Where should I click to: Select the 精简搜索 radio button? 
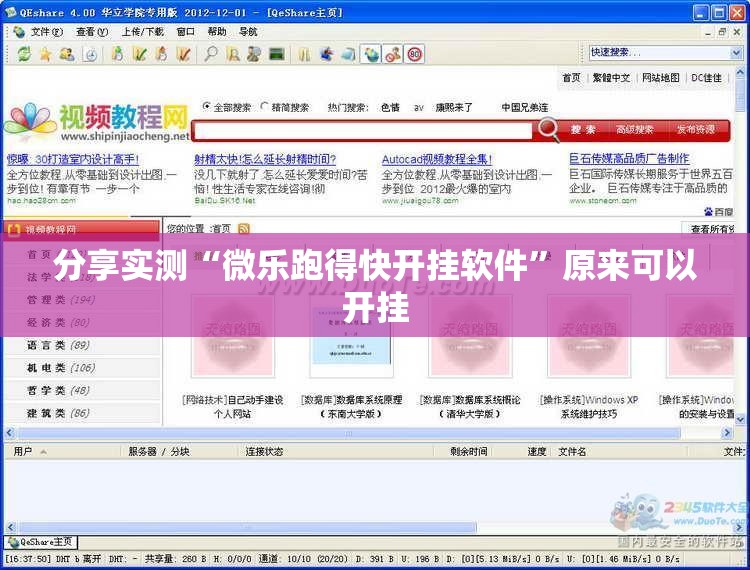(265, 107)
